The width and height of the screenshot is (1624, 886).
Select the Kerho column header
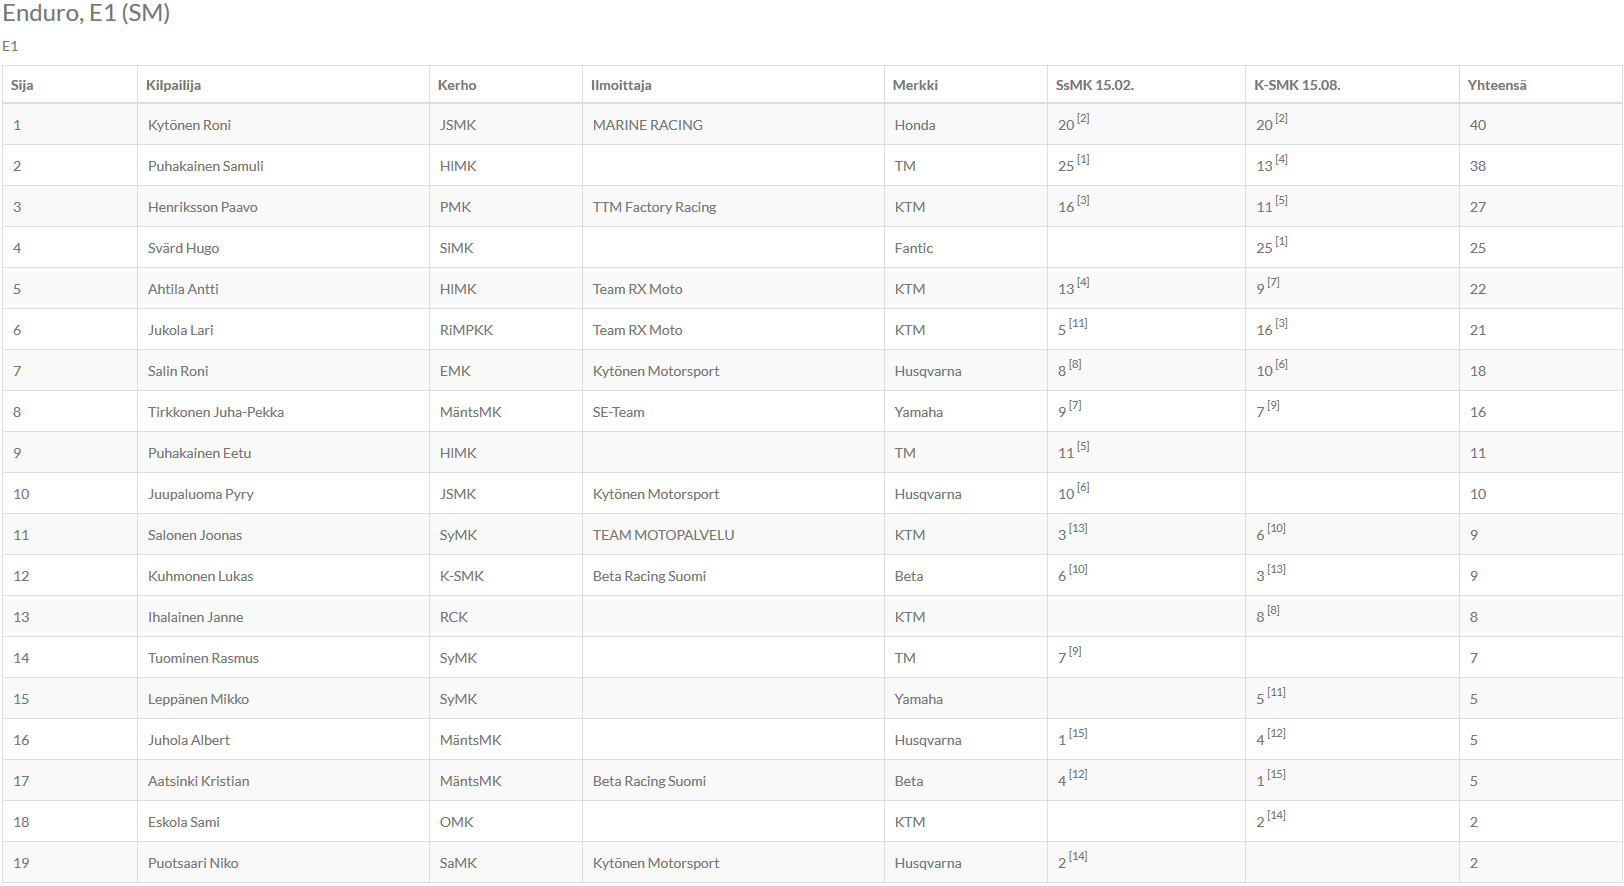click(457, 85)
